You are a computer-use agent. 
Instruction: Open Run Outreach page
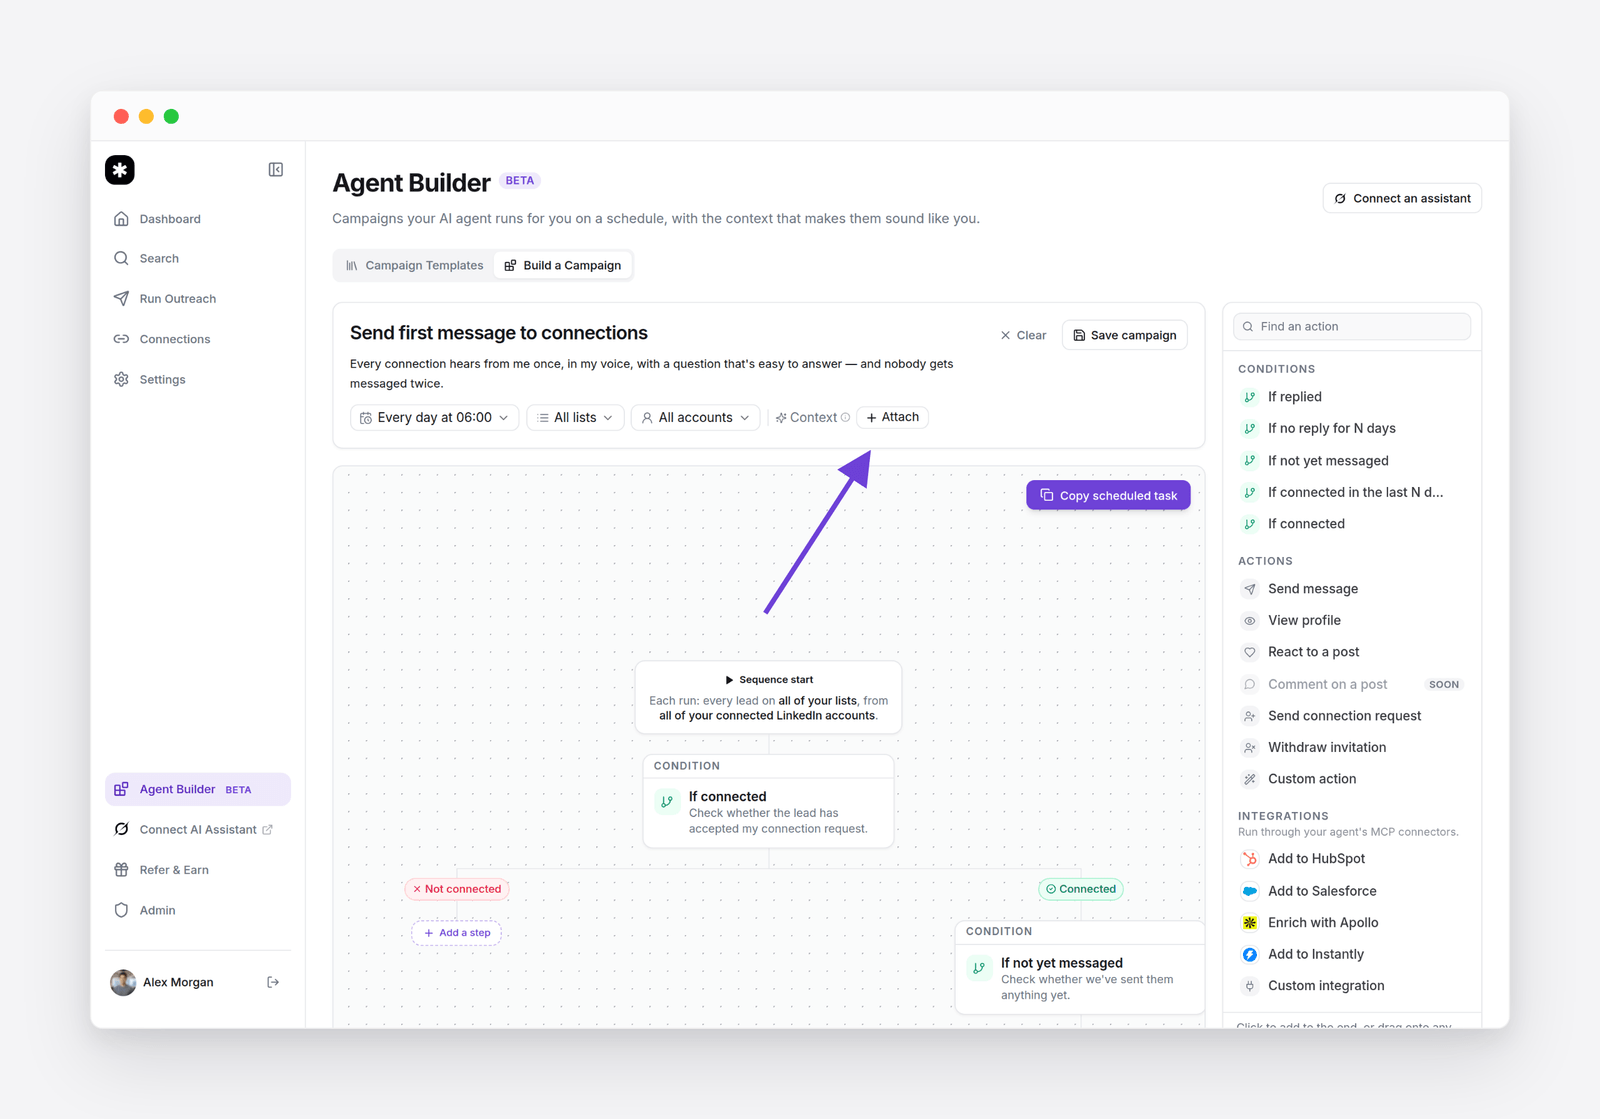(x=198, y=299)
